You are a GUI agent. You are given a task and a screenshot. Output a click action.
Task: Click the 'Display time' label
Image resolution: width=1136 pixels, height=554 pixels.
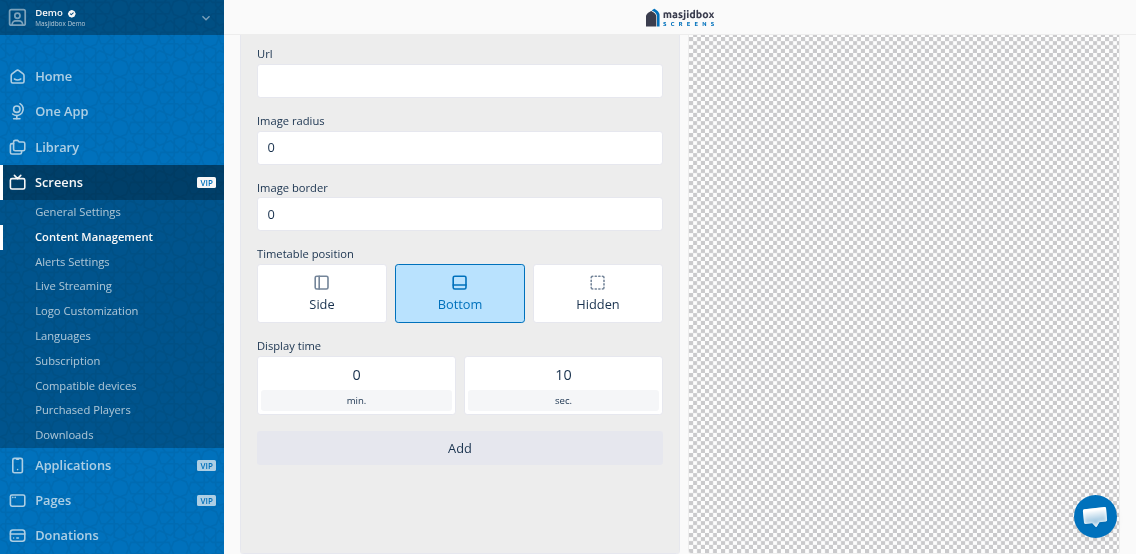tap(289, 346)
